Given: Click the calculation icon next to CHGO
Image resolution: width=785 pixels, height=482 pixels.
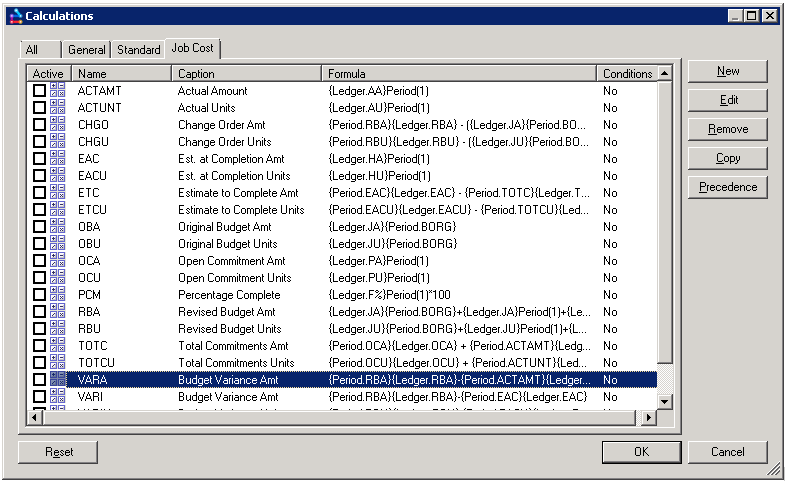Looking at the screenshot, I should click(x=58, y=125).
